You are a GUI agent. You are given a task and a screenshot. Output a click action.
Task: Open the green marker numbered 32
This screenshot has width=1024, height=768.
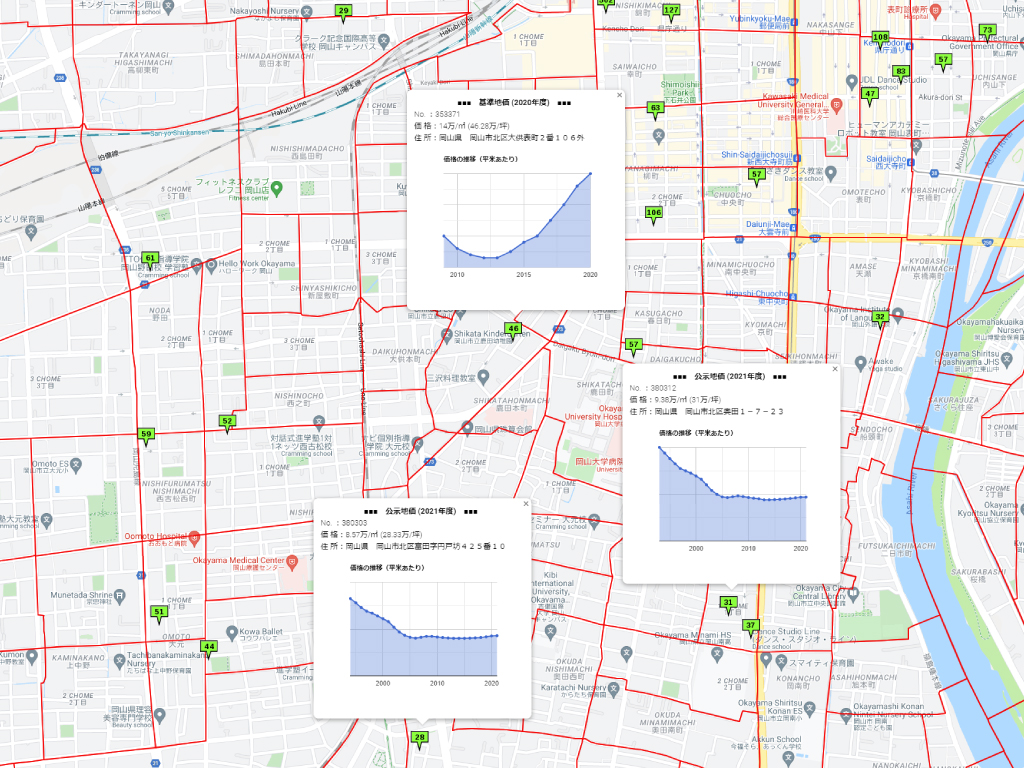880,317
